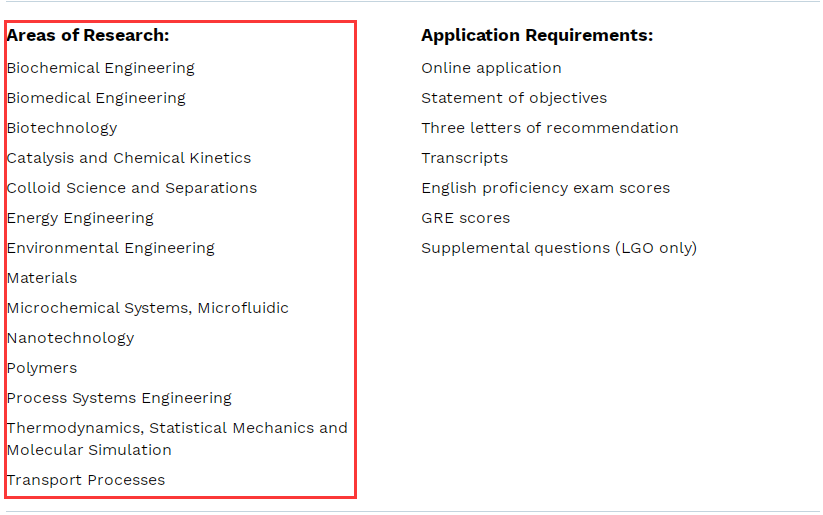Image resolution: width=823 pixels, height=515 pixels.
Task: Click English proficiency exam scores
Action: point(545,188)
